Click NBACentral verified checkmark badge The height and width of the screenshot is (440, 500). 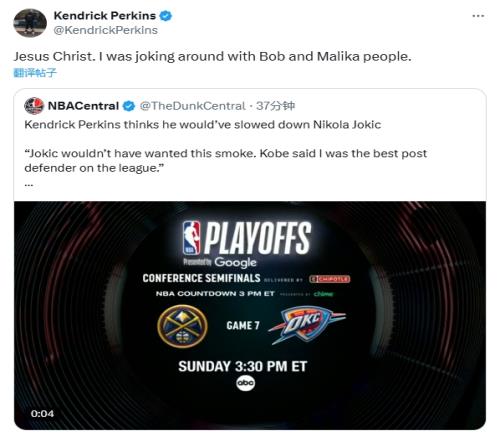(x=129, y=106)
